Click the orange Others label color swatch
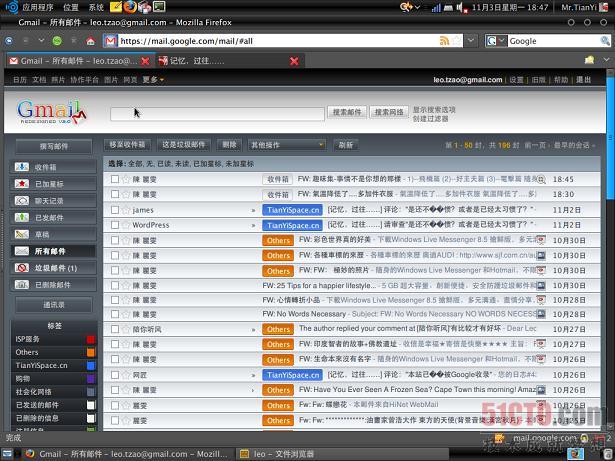Image resolution: width=615 pixels, height=461 pixels. 91,352
